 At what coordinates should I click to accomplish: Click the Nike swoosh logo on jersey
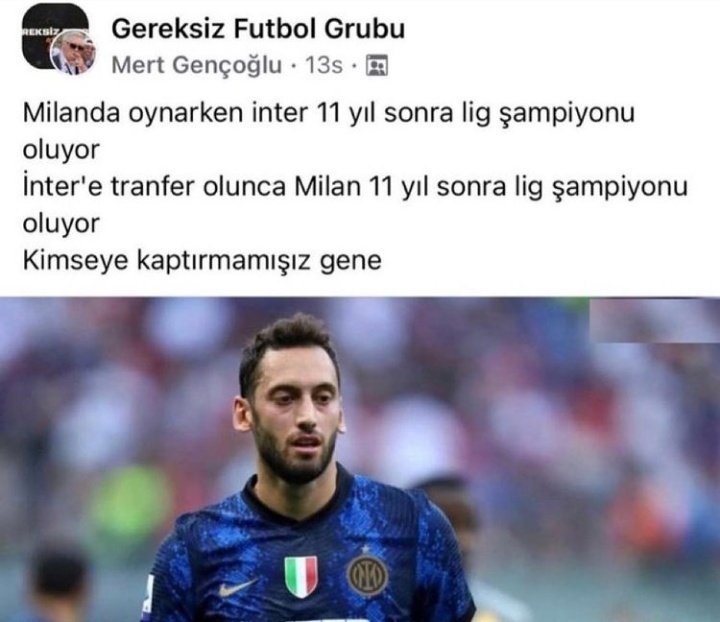[237, 588]
